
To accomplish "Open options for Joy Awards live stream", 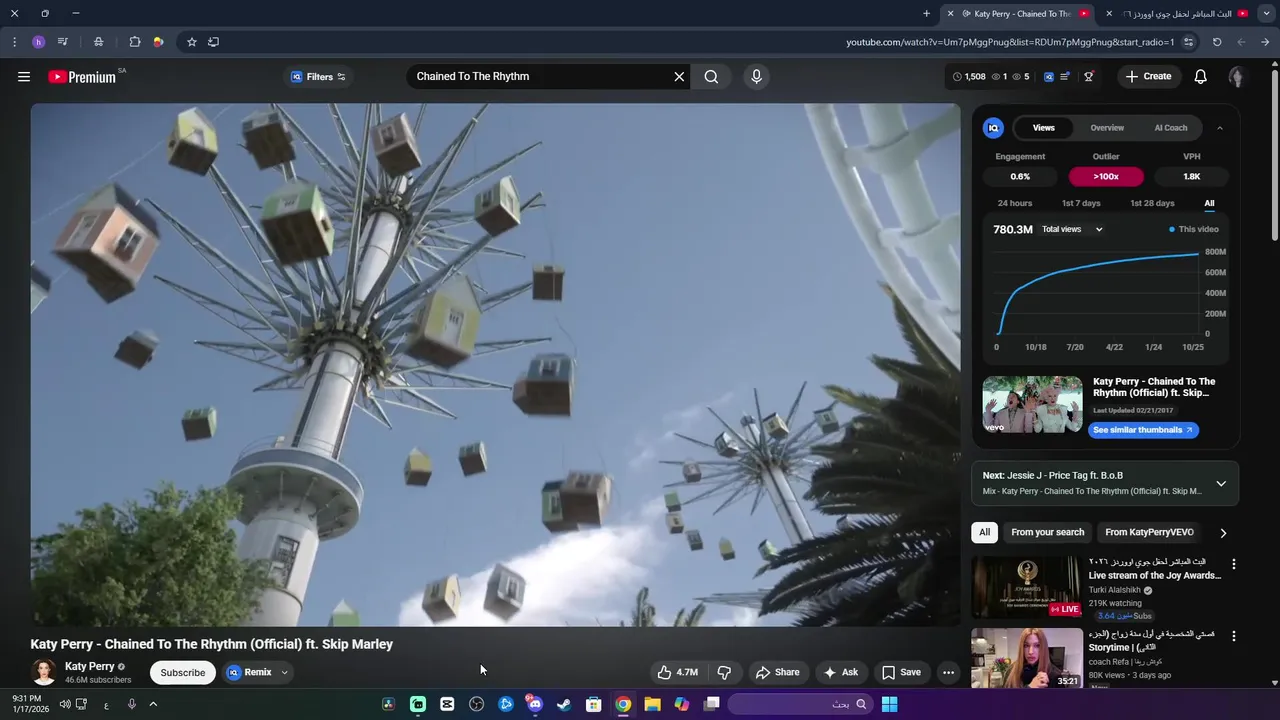I will [x=1233, y=564].
